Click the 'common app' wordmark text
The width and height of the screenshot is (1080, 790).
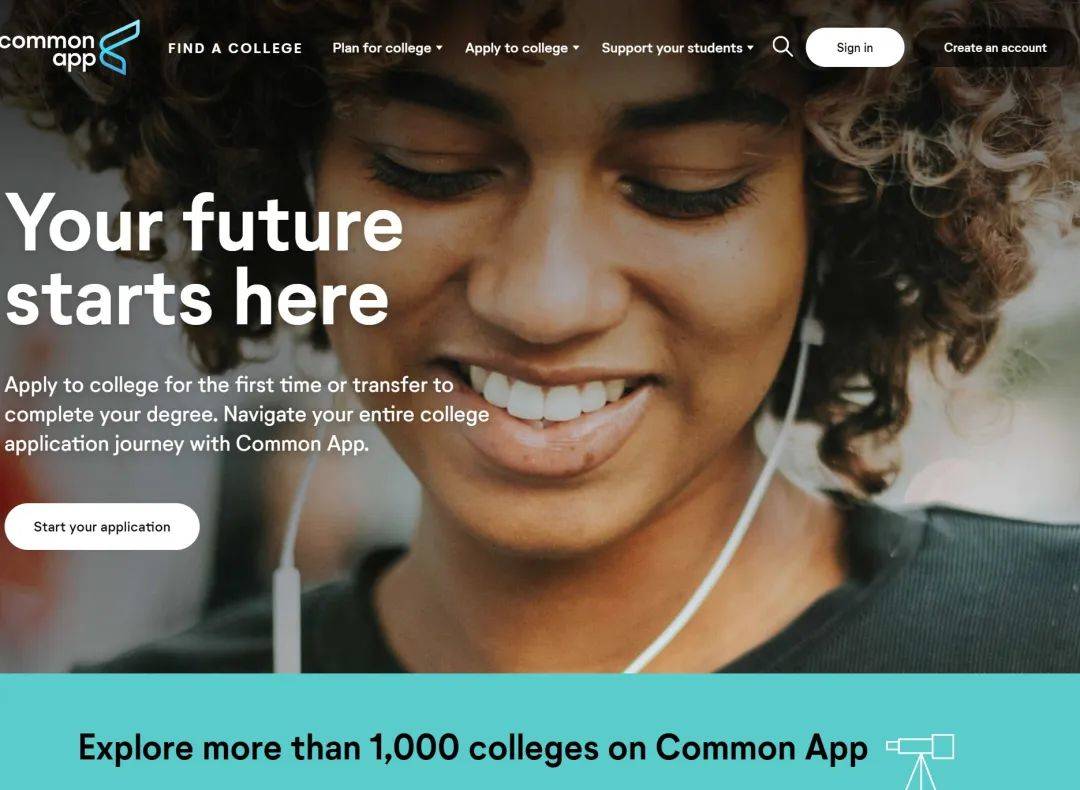click(x=48, y=51)
